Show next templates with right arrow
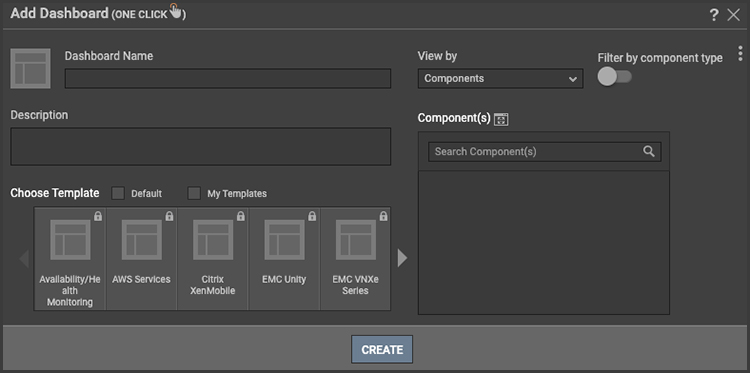The height and width of the screenshot is (373, 750). [402, 258]
